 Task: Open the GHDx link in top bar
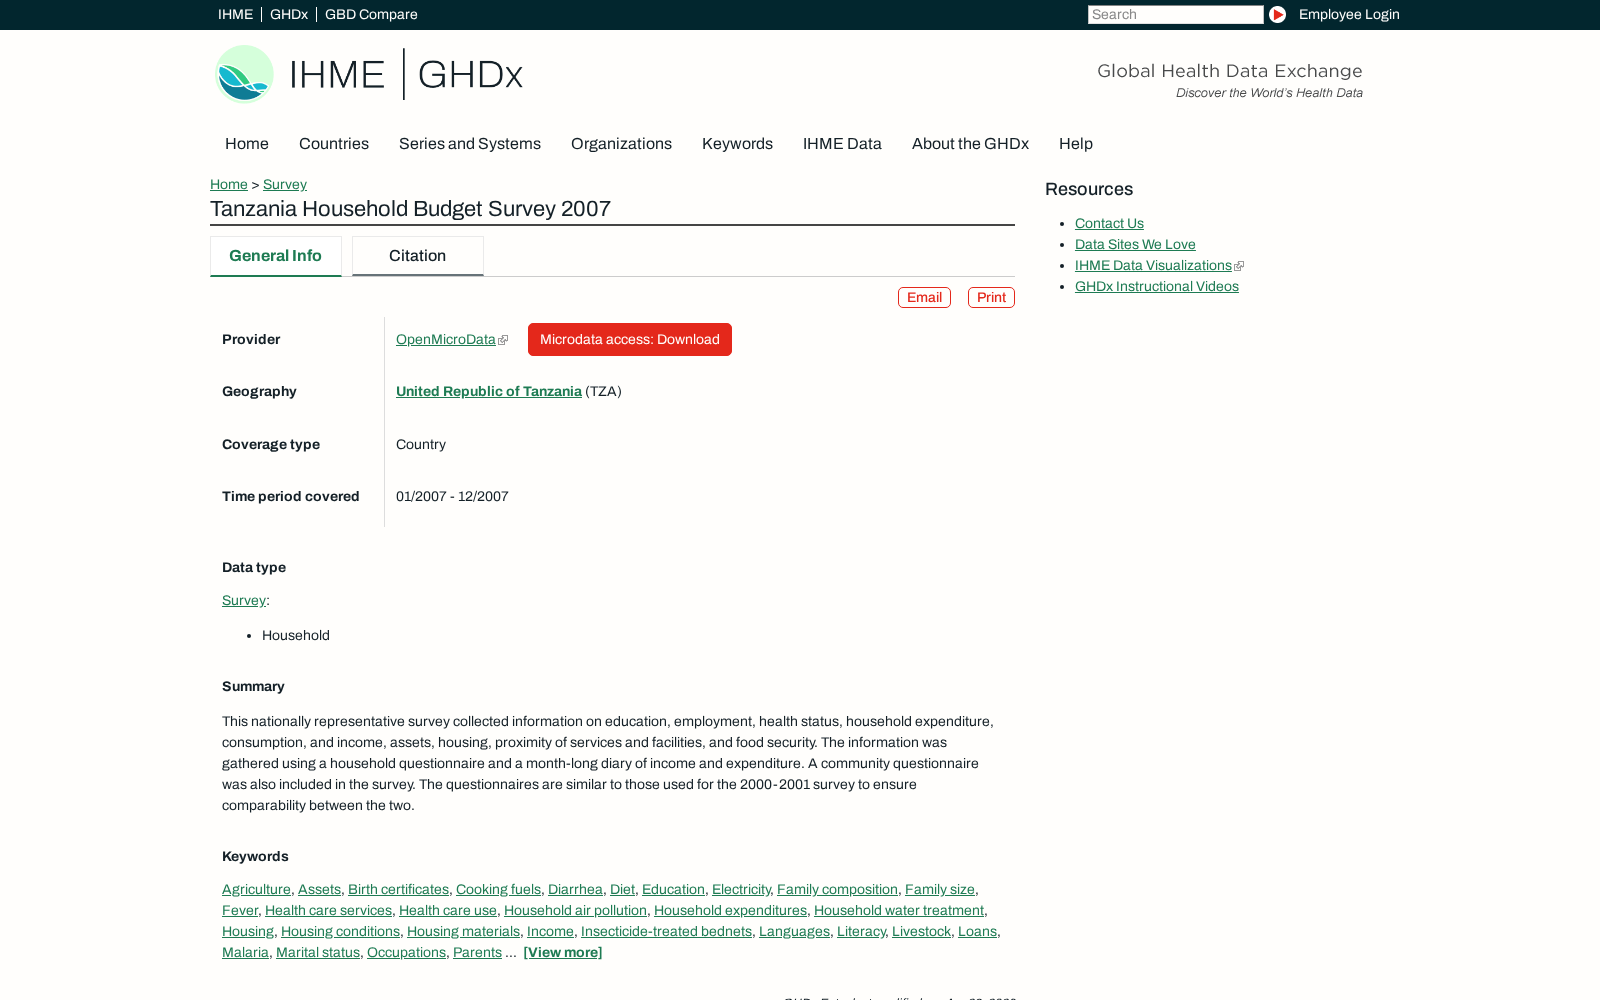click(289, 14)
